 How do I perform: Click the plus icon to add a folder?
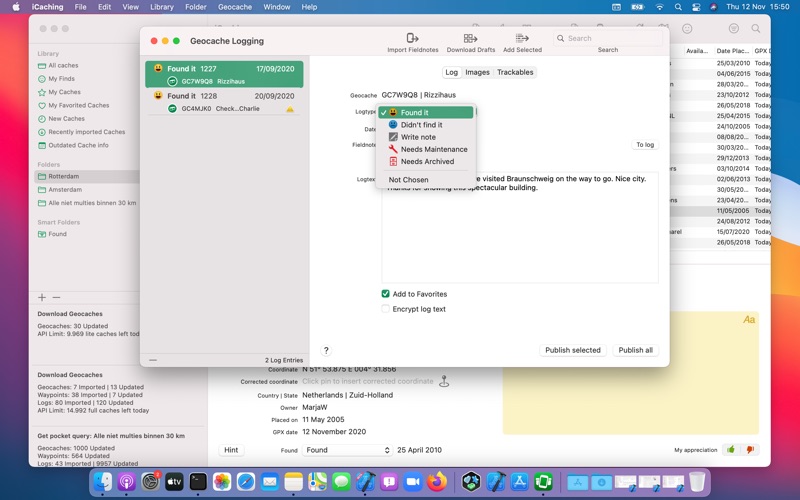[42, 297]
